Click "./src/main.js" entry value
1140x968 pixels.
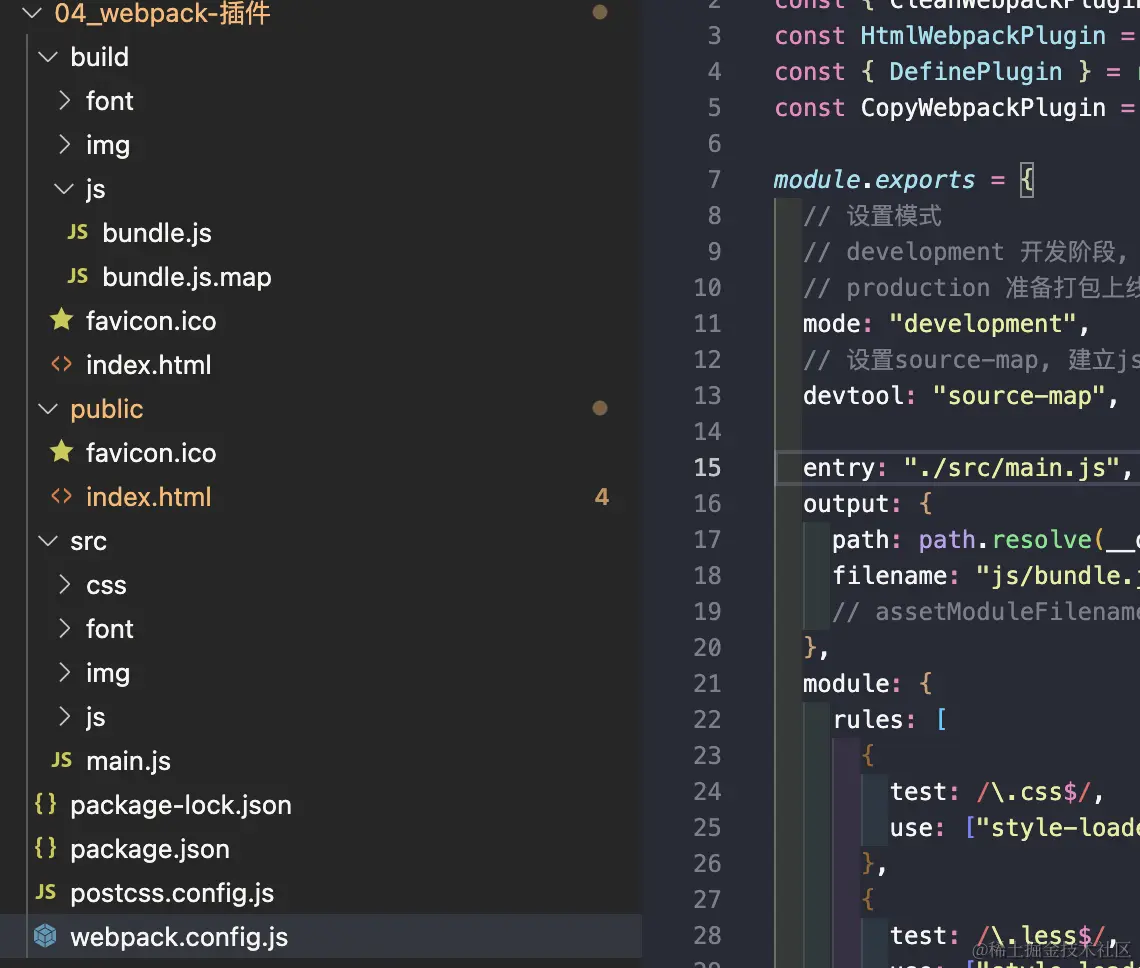click(1011, 467)
